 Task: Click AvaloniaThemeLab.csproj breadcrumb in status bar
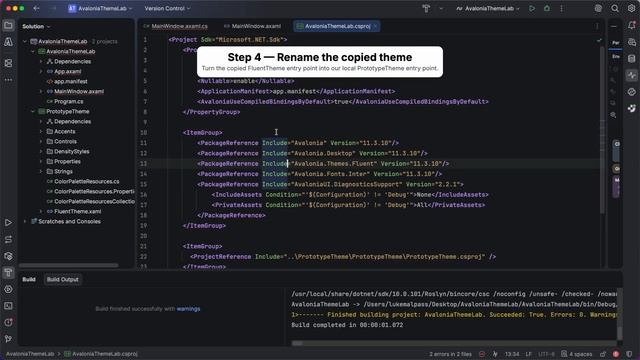point(101,354)
